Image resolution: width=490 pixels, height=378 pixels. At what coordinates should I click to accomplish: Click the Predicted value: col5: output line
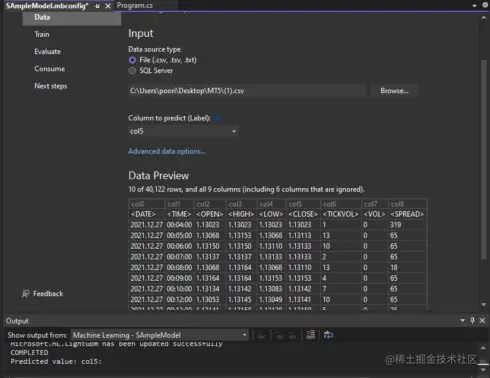tap(56, 362)
